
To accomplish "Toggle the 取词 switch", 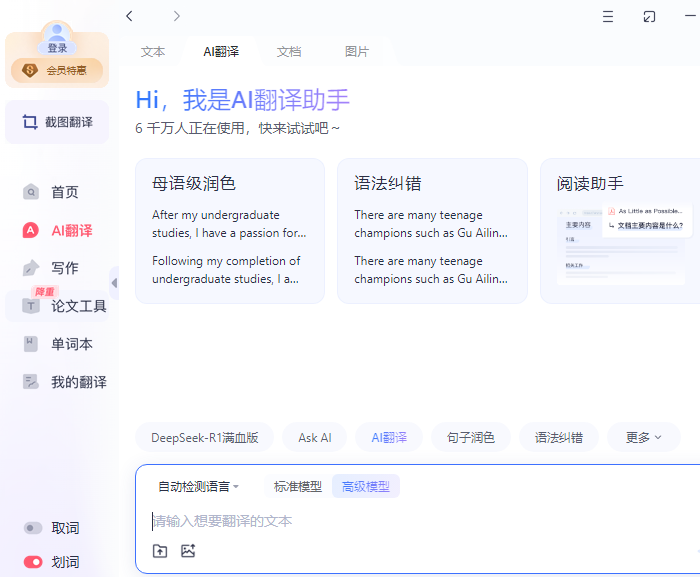I will point(33,528).
